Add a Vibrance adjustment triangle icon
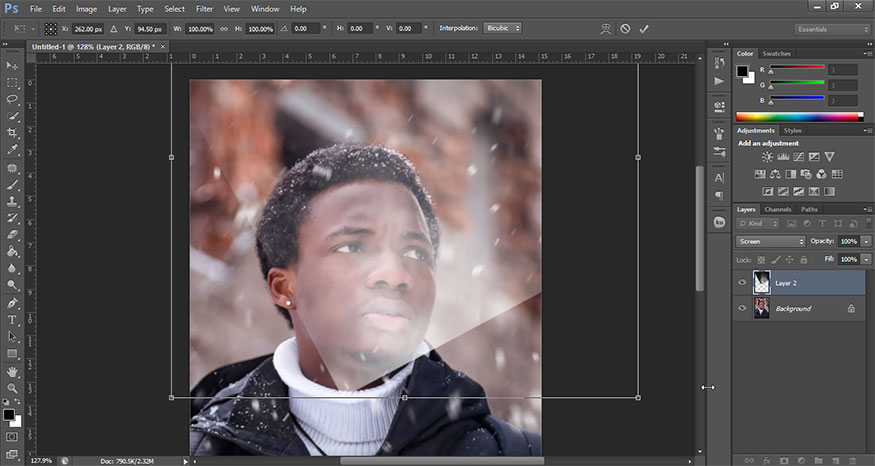 (830, 157)
